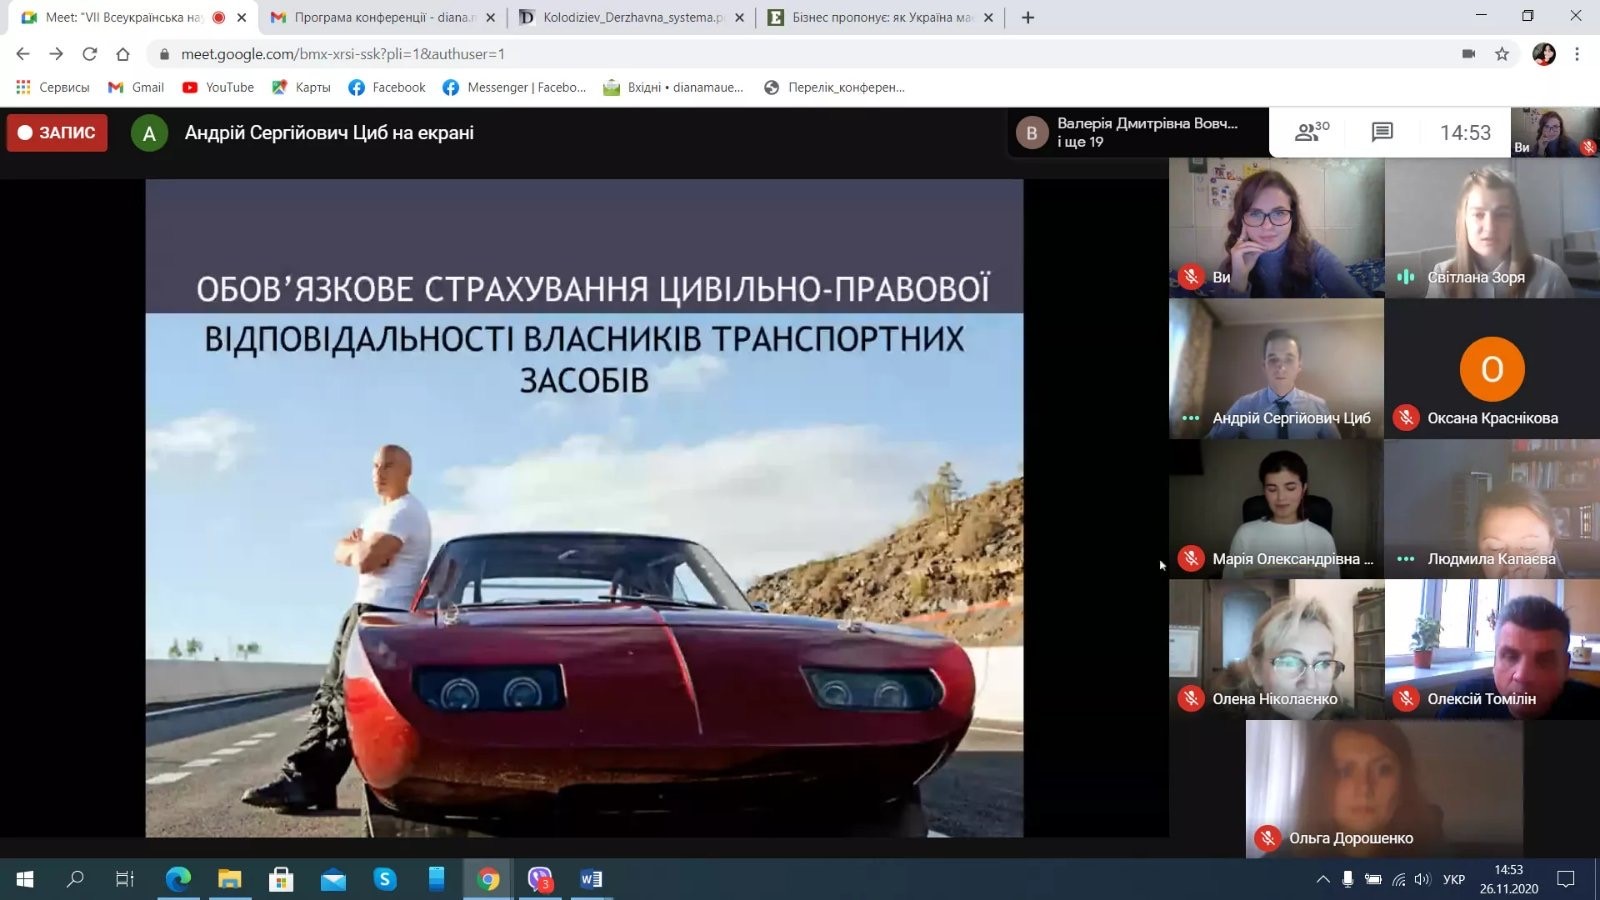Select Ольга Дорошенко video tile
Screen dimensions: 1600x900
click(x=1384, y=789)
